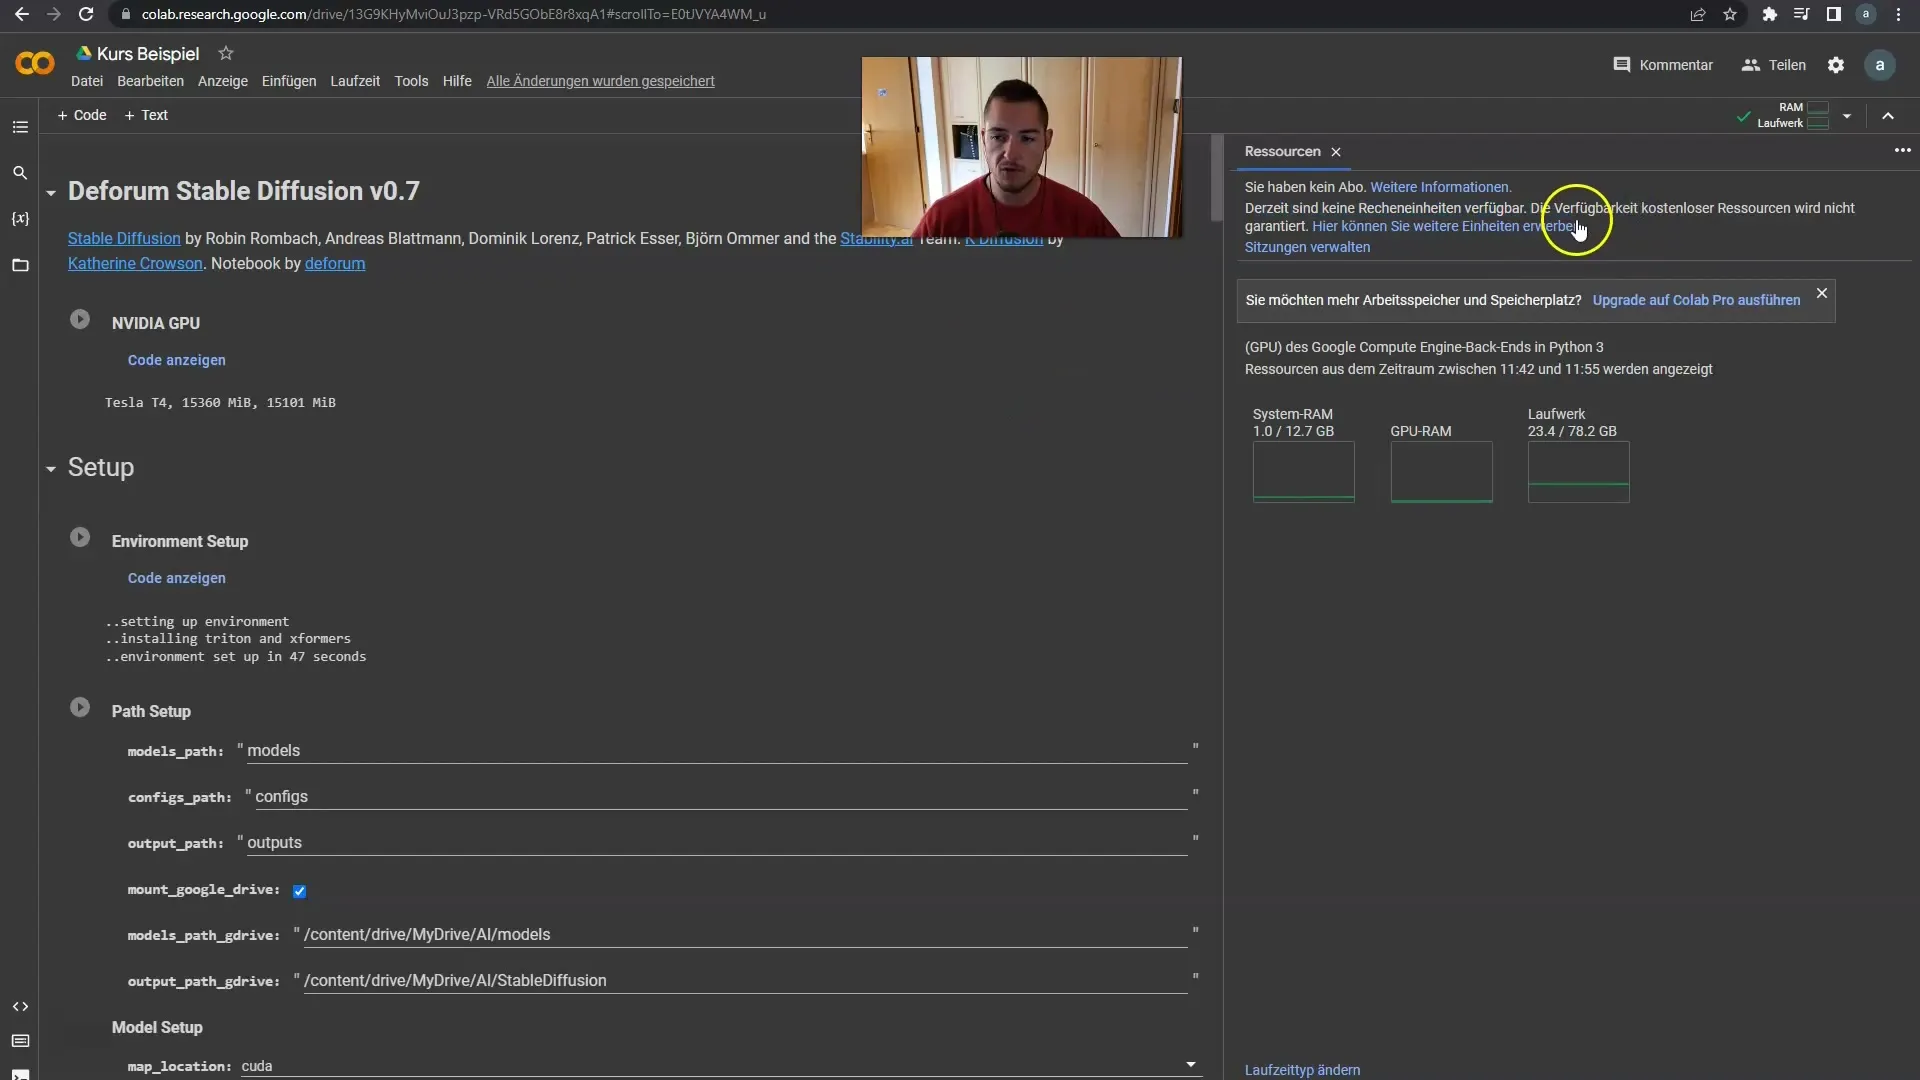Collapse the Setup section
The width and height of the screenshot is (1920, 1080).
(51, 469)
